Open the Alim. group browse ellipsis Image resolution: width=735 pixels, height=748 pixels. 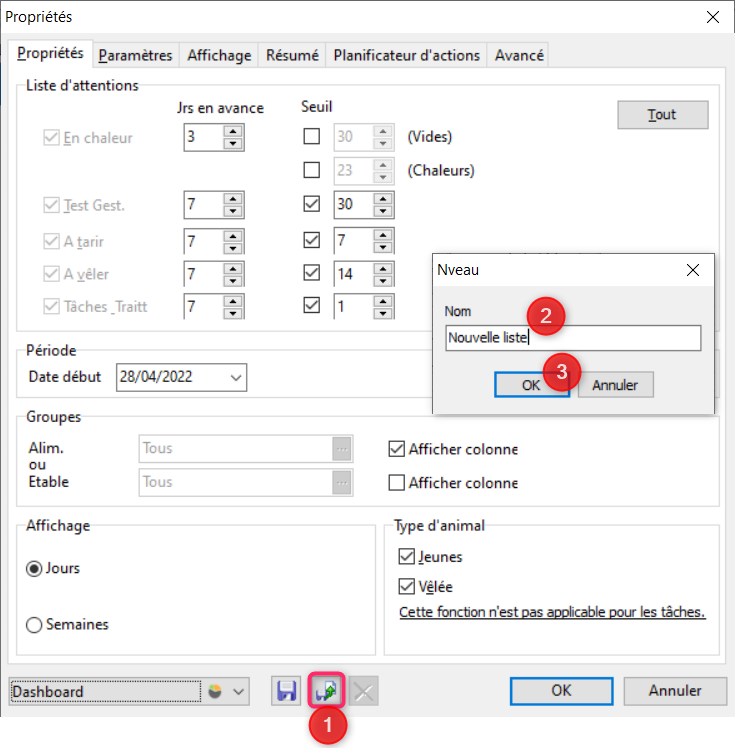(342, 449)
